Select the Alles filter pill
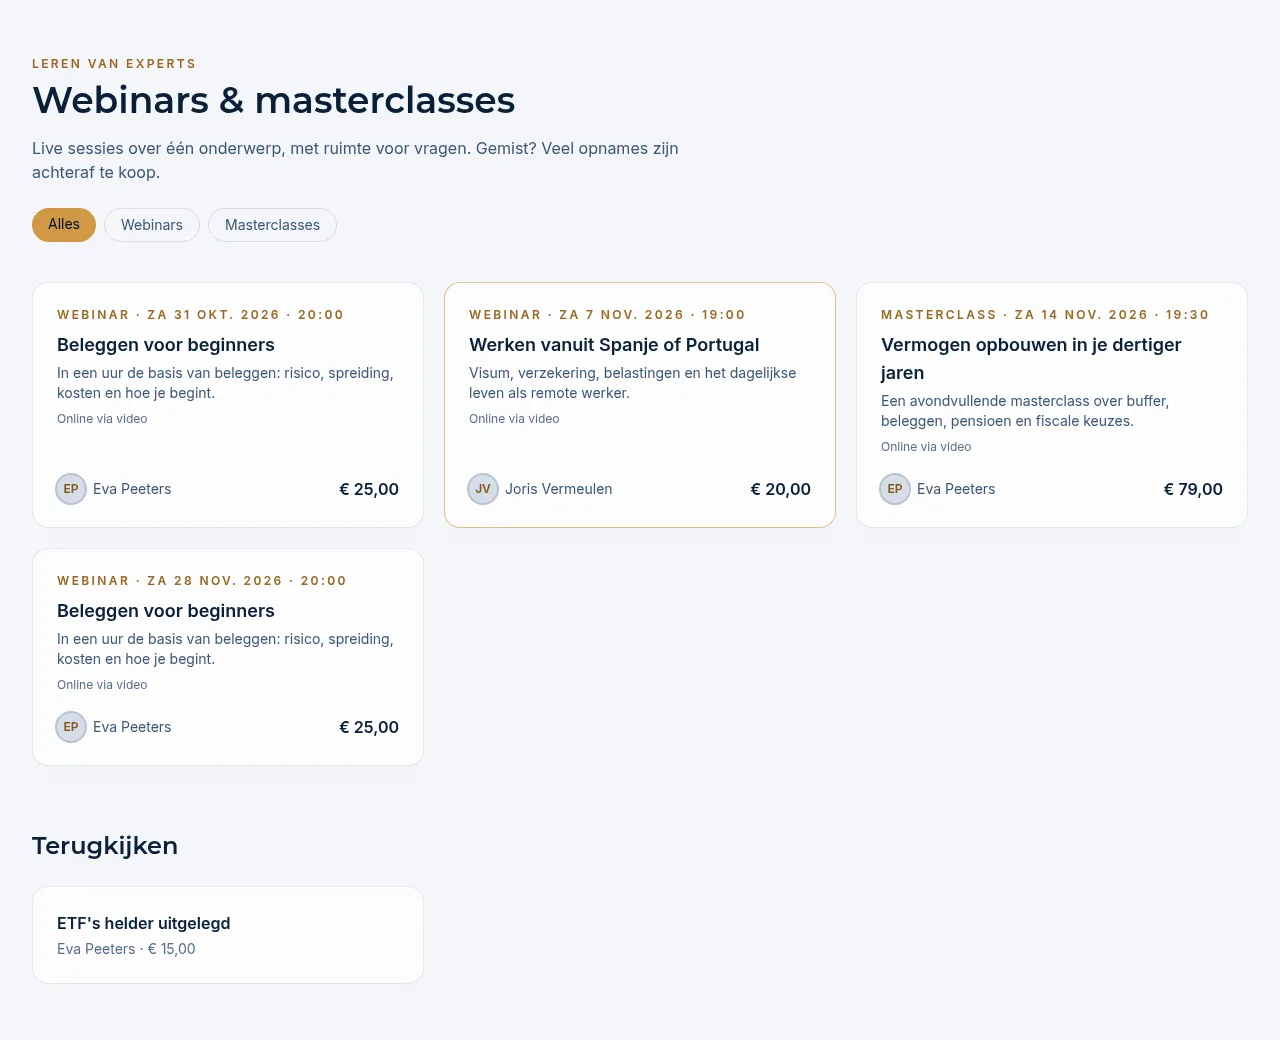Viewport: 1280px width, 1040px height. pos(64,225)
